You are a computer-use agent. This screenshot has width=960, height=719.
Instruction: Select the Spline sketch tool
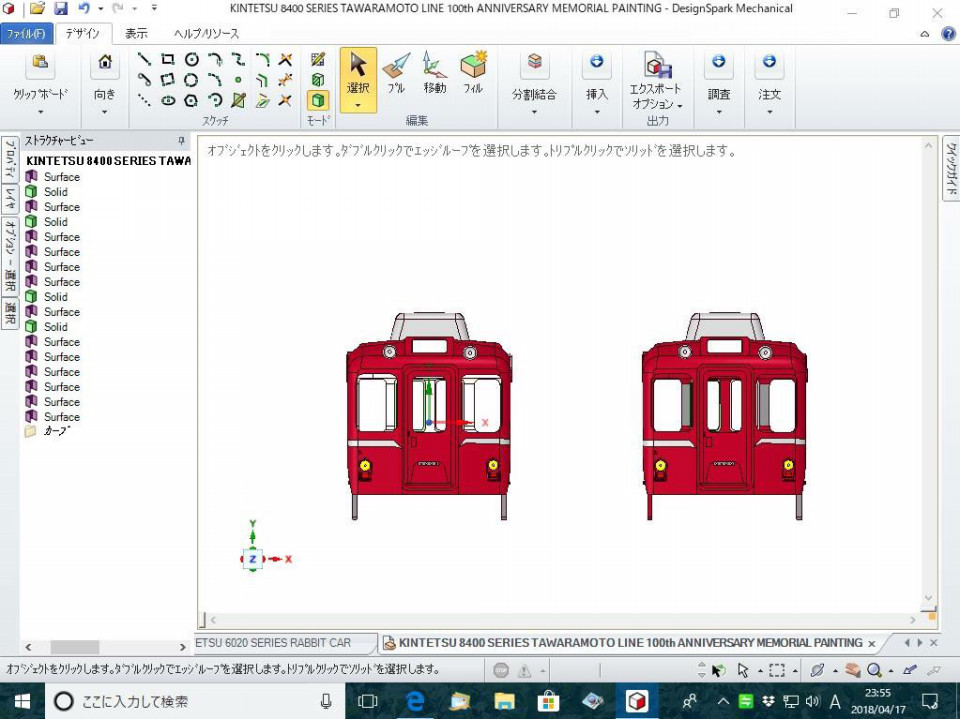click(238, 59)
